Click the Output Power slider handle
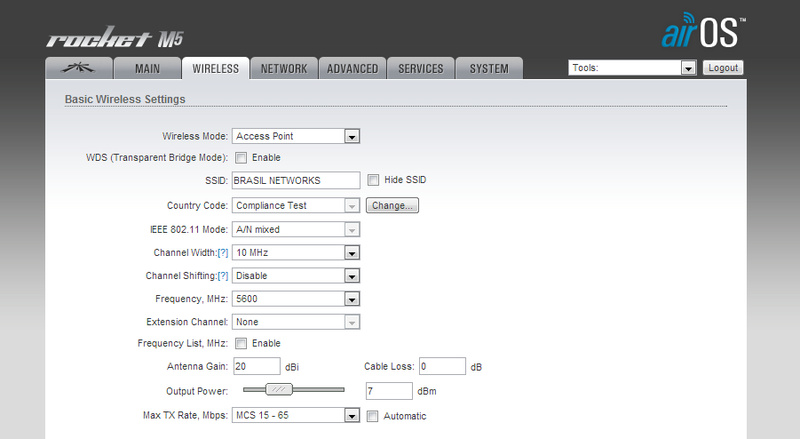 (279, 389)
